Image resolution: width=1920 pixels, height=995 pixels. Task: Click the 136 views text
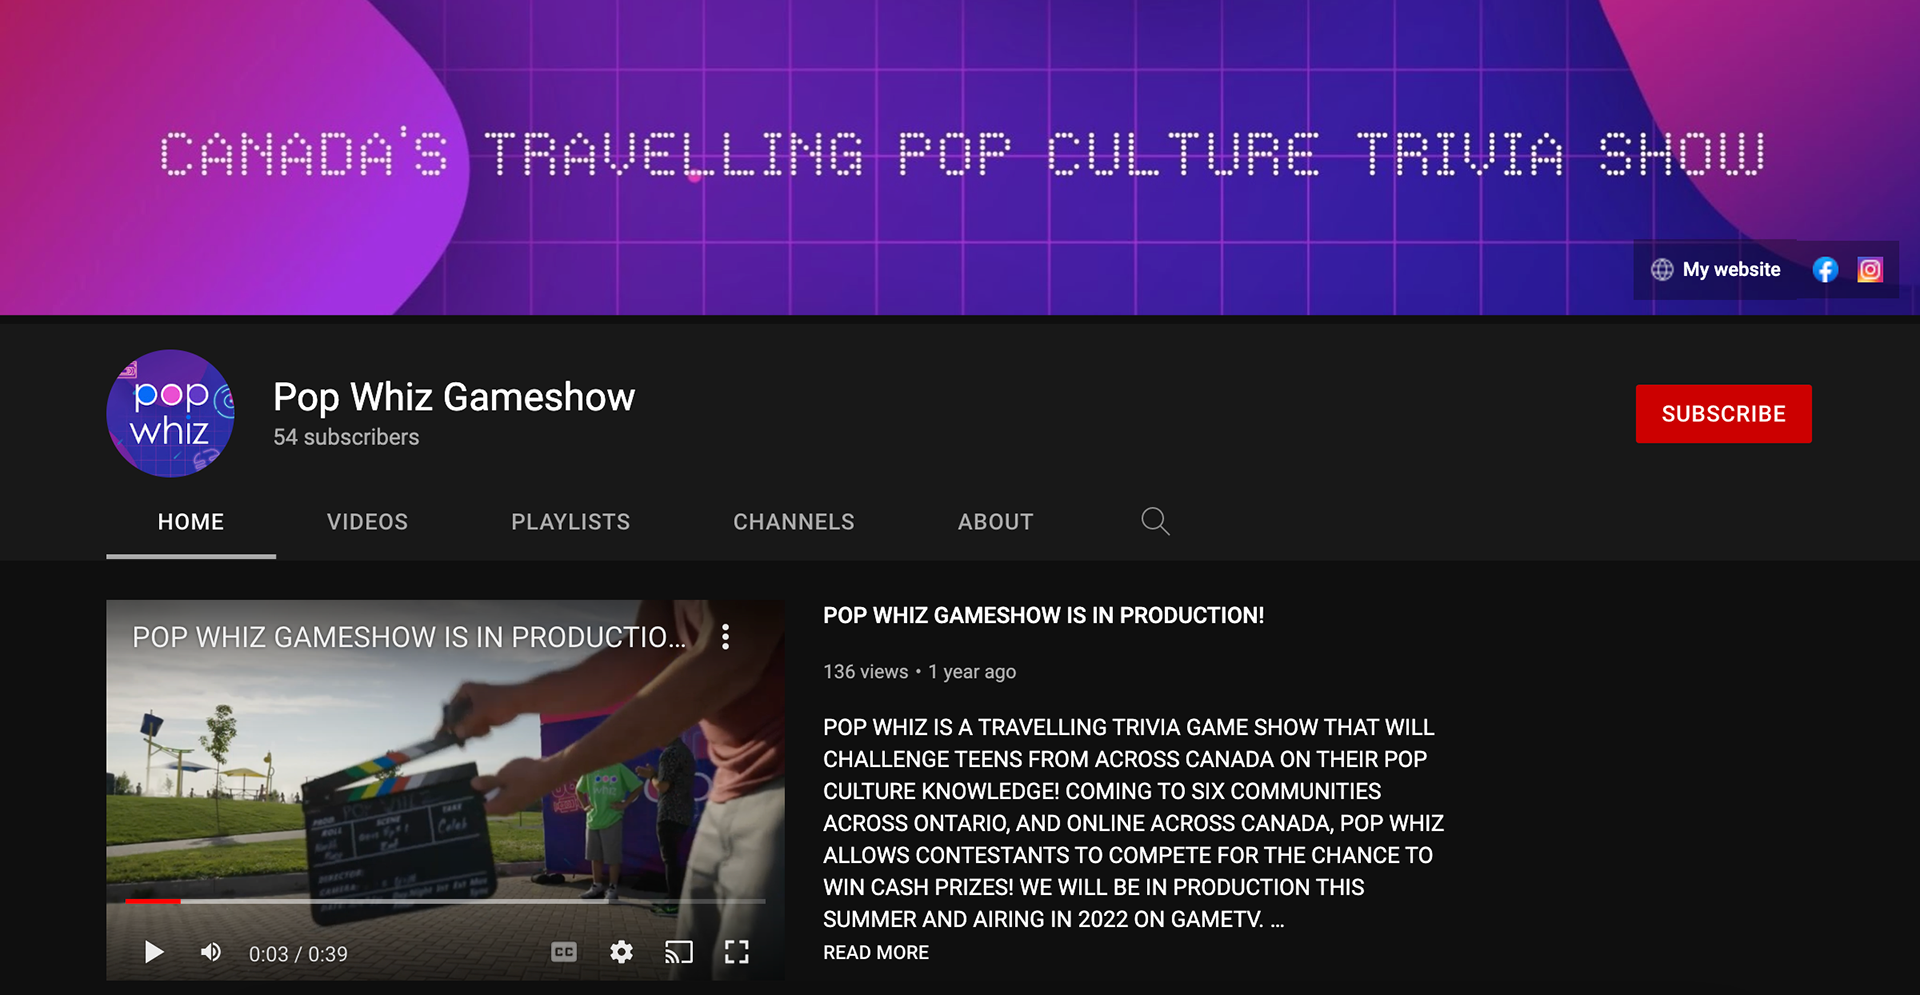pyautogui.click(x=865, y=672)
